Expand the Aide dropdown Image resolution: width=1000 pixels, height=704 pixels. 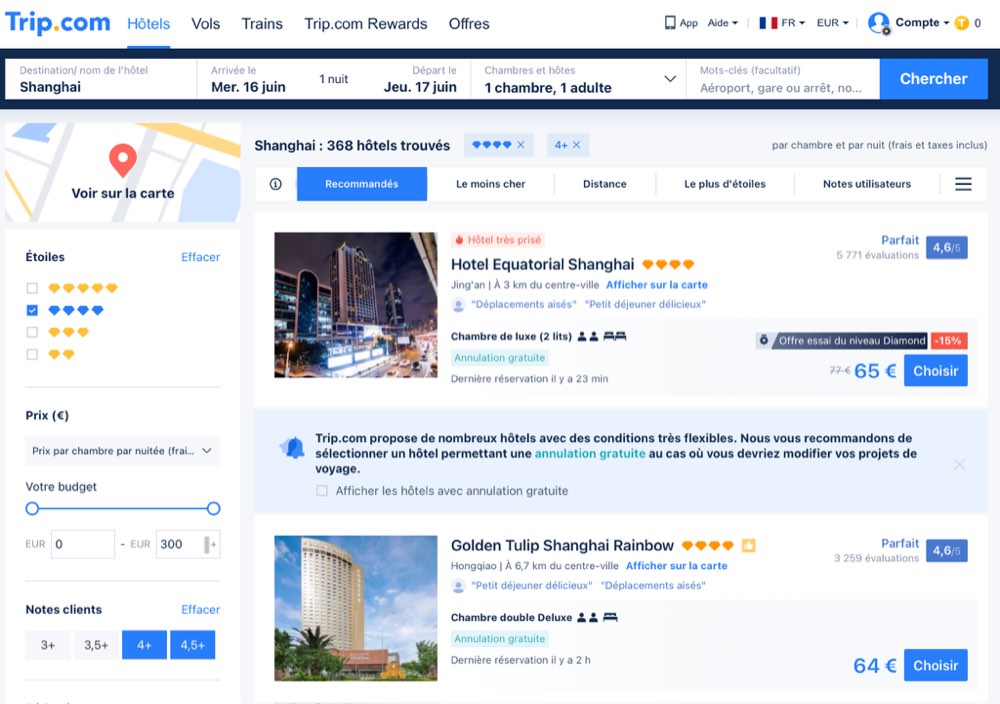pos(723,23)
